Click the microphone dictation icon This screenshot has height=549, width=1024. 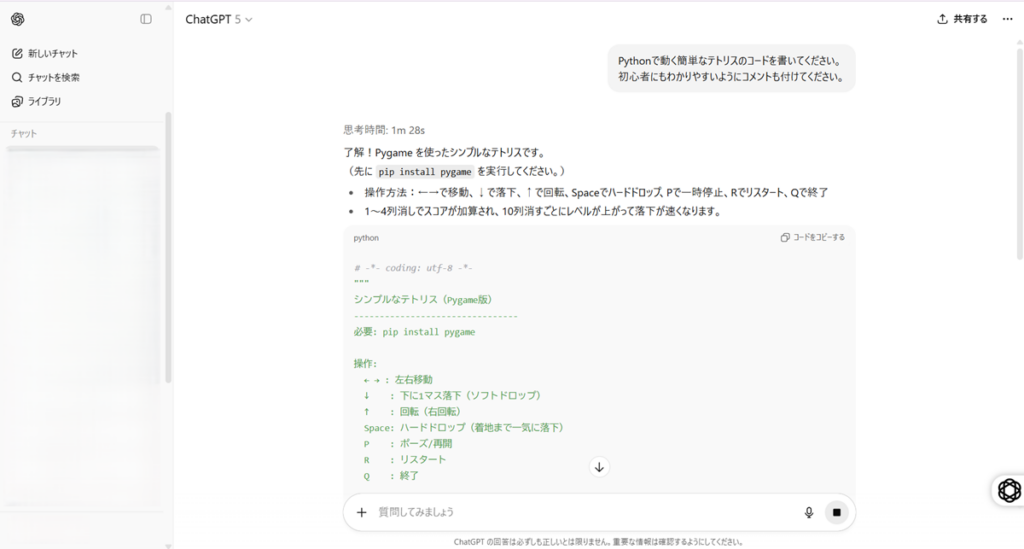[x=808, y=512]
